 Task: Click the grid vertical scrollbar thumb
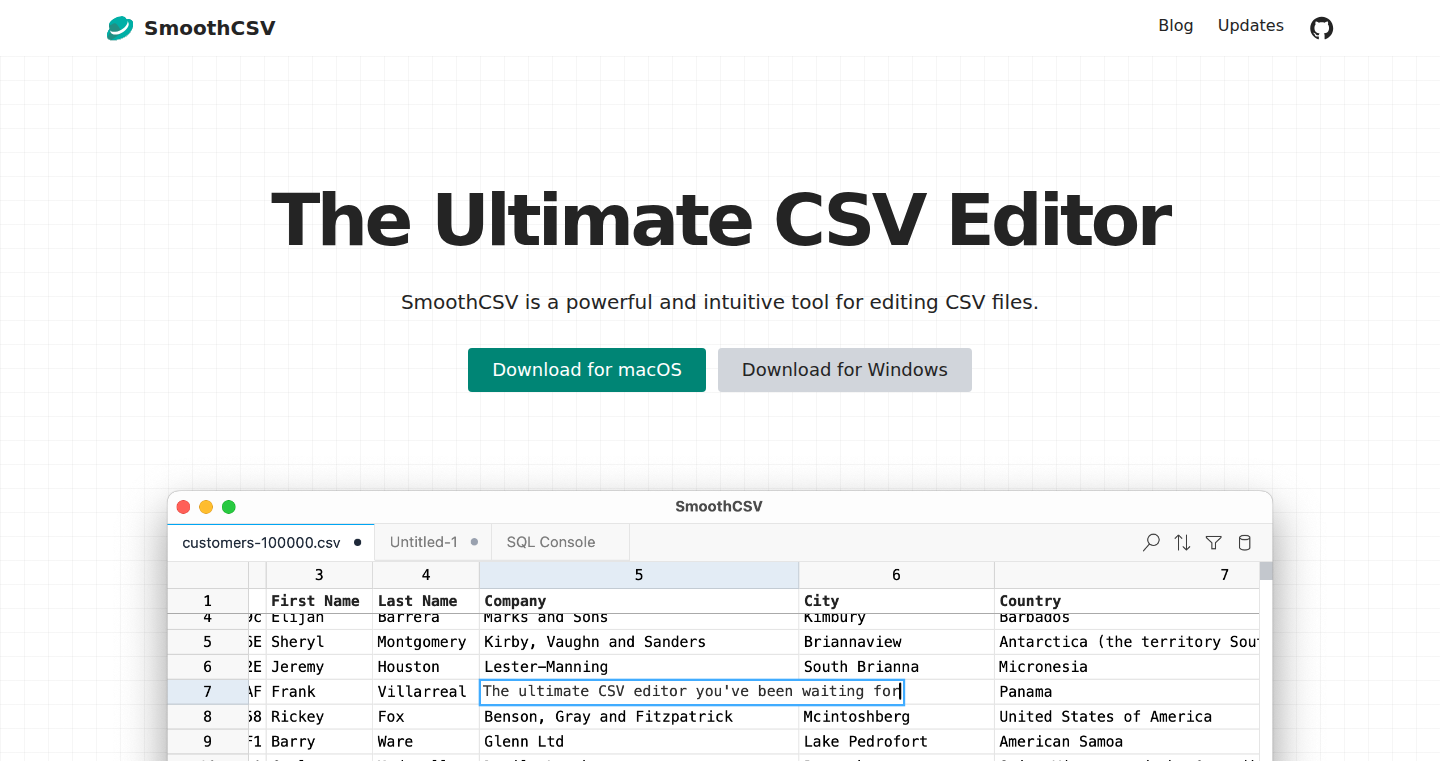click(x=1266, y=571)
